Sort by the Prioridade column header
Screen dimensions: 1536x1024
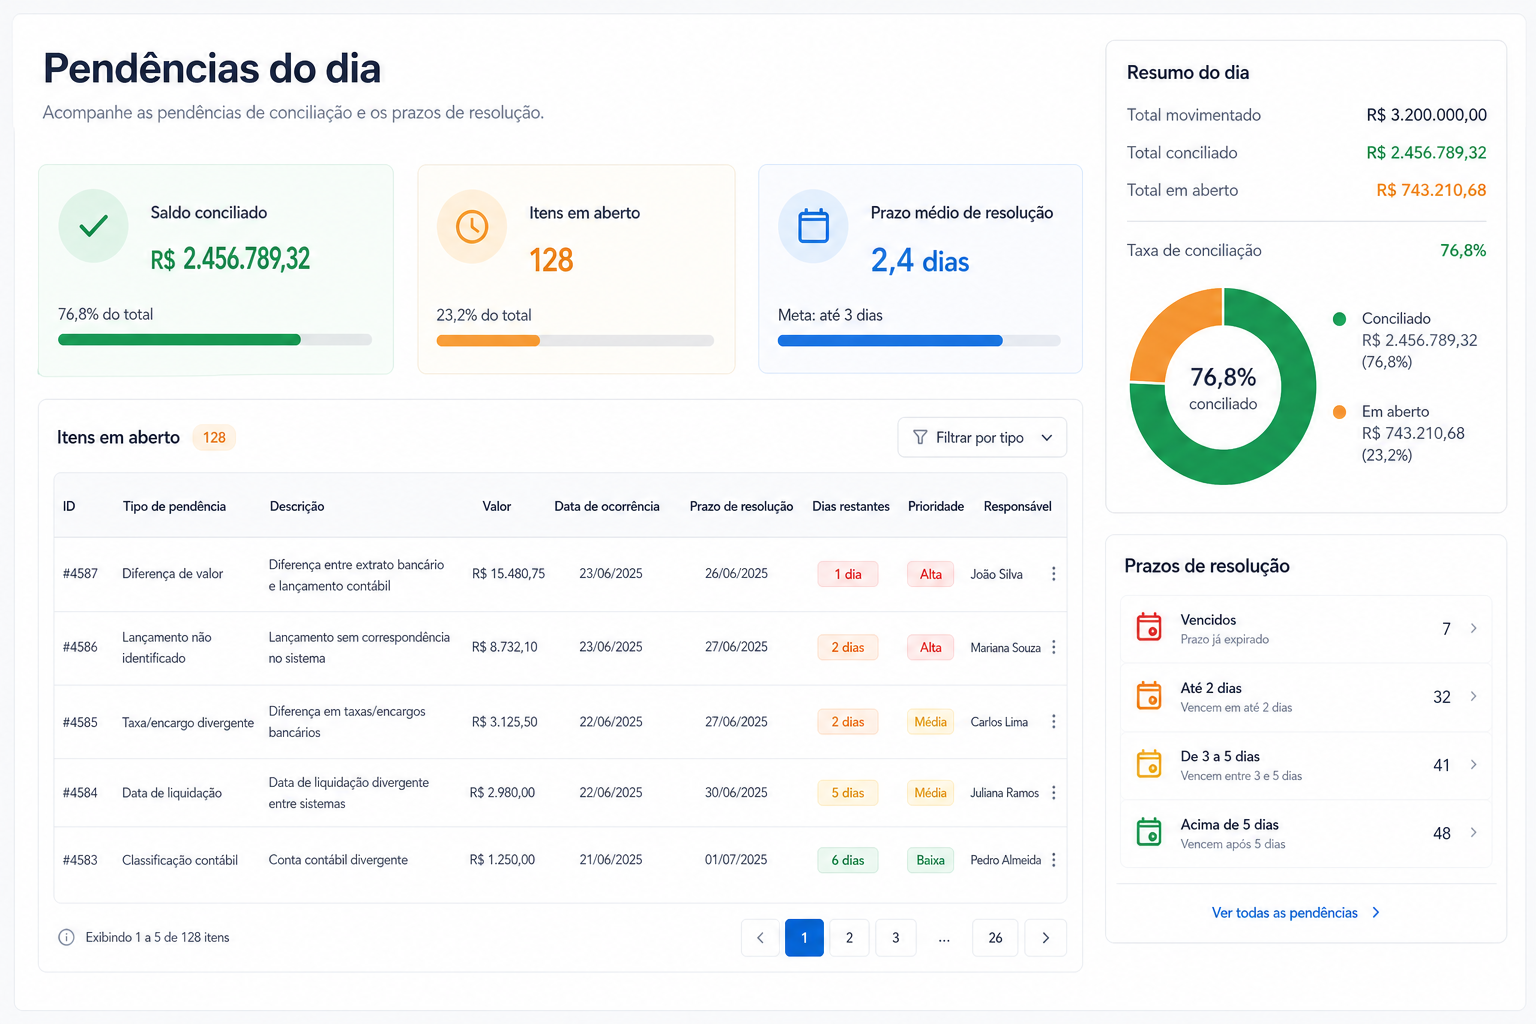[936, 506]
